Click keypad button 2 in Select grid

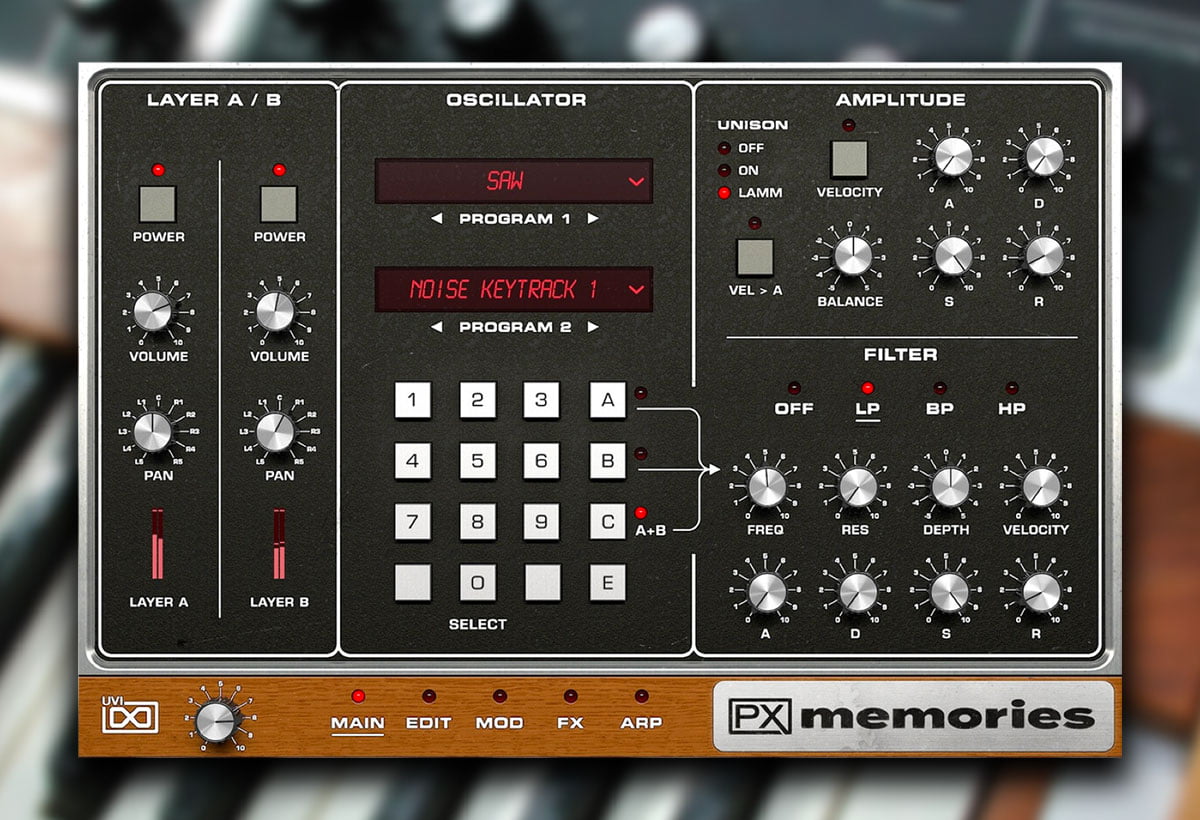click(x=478, y=401)
